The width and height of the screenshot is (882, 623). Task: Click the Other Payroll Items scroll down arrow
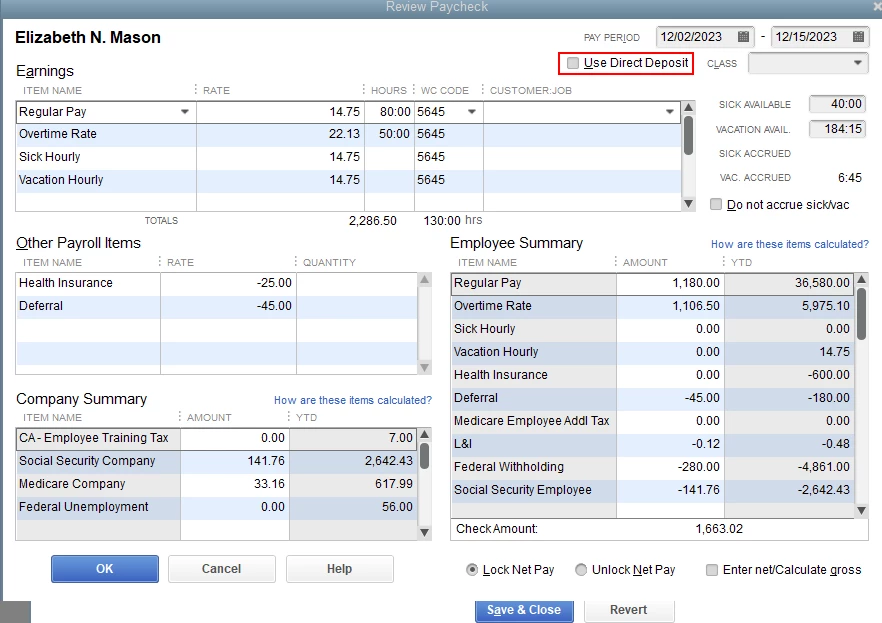click(x=425, y=368)
